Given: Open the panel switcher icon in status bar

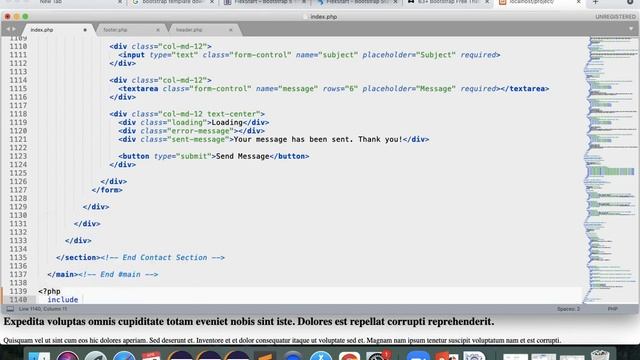Looking at the screenshot, I should pyautogui.click(x=10, y=309).
